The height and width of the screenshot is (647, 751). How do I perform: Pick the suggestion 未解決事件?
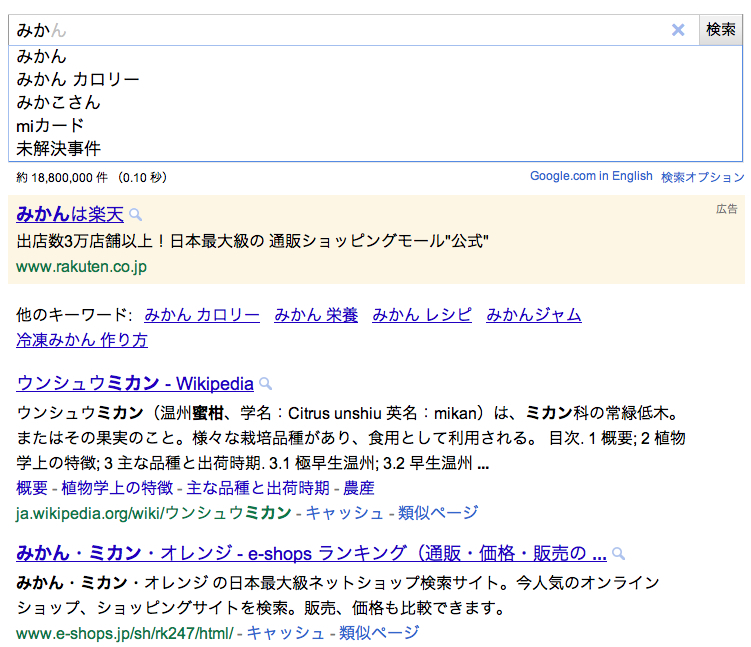pos(376,148)
